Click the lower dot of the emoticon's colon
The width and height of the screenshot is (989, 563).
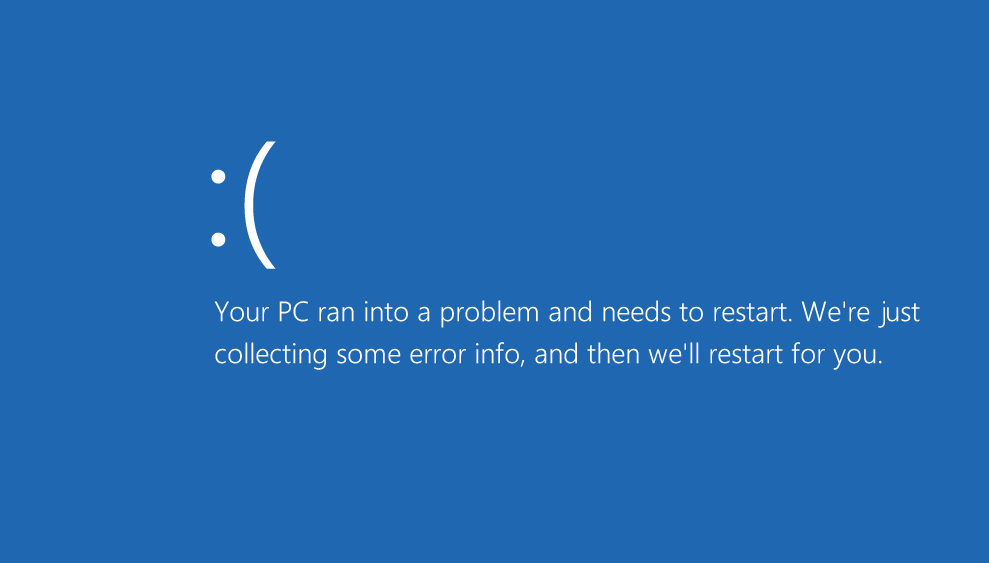(217, 239)
